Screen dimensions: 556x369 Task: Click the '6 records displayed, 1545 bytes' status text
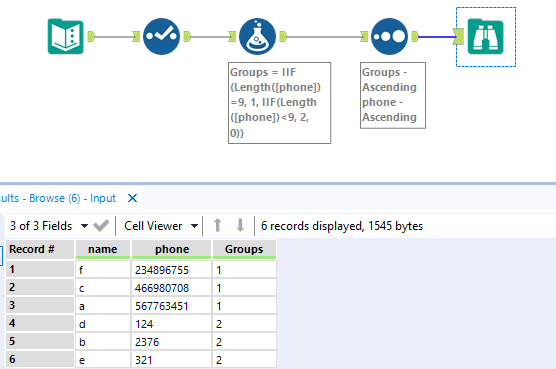coord(342,226)
